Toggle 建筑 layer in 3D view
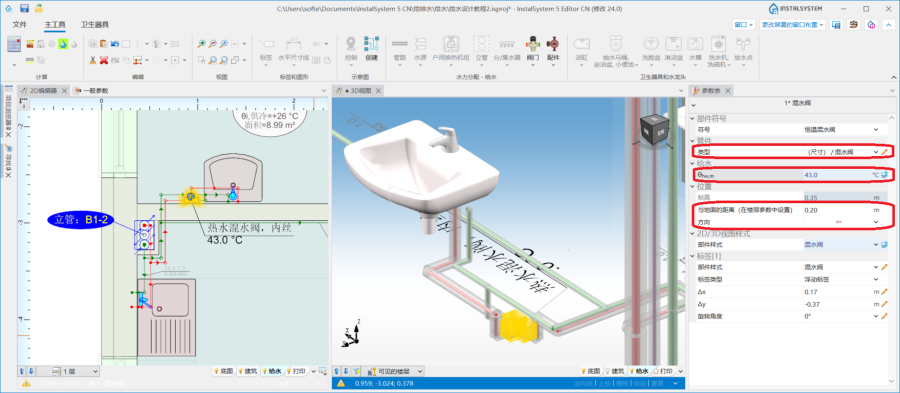The image size is (900, 393). pos(615,371)
